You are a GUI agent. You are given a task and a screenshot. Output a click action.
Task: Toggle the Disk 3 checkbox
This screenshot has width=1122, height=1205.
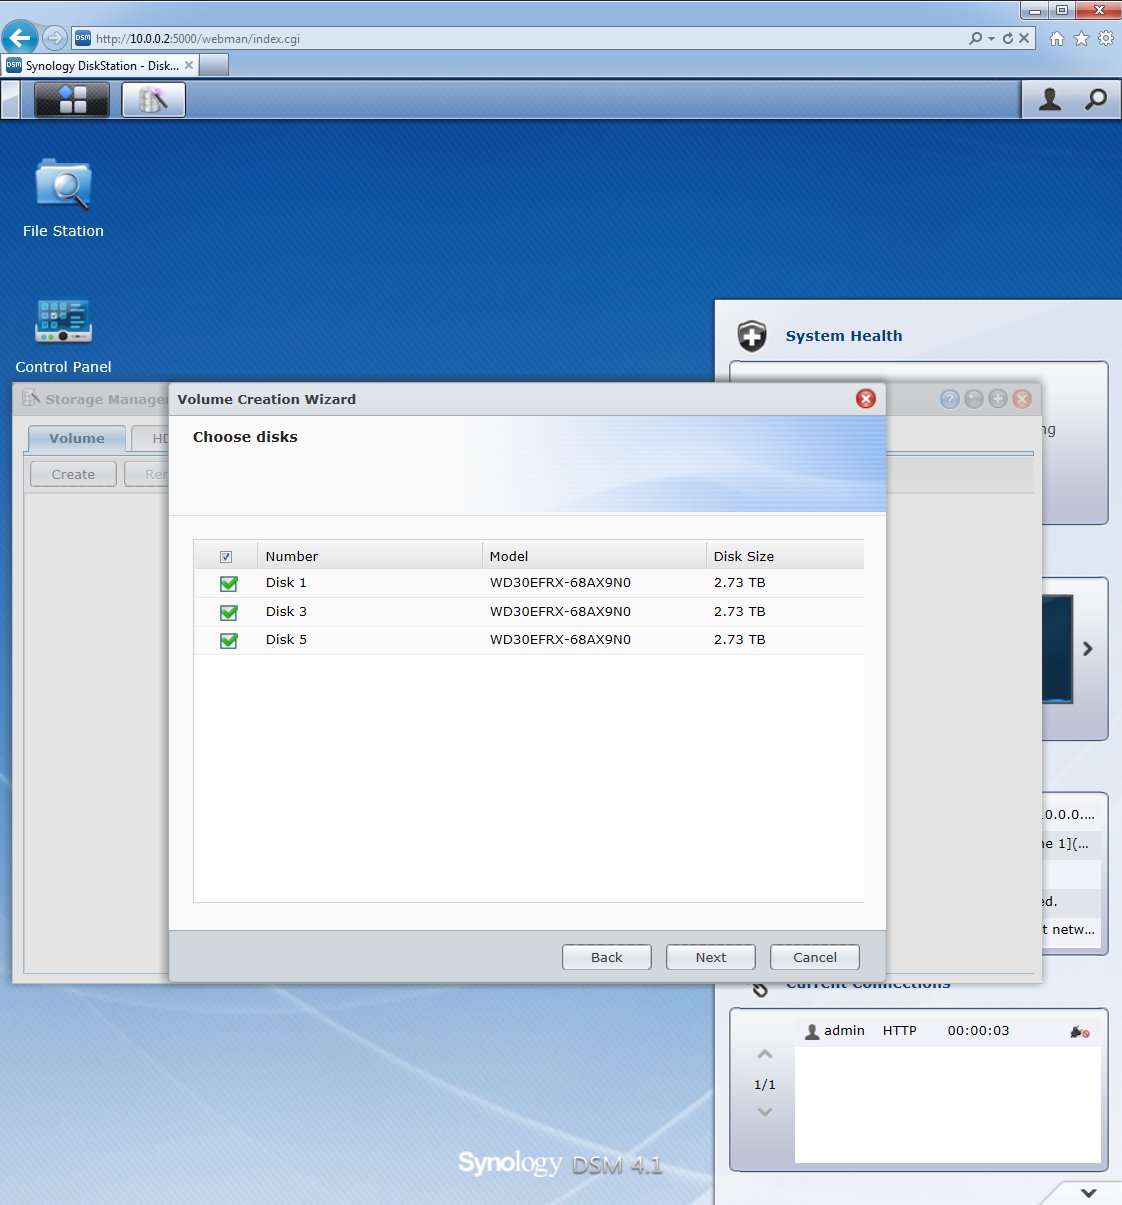coord(229,612)
